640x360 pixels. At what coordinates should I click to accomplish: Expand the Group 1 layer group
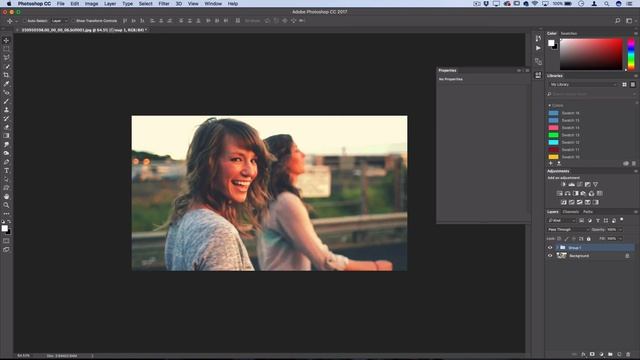click(x=557, y=248)
